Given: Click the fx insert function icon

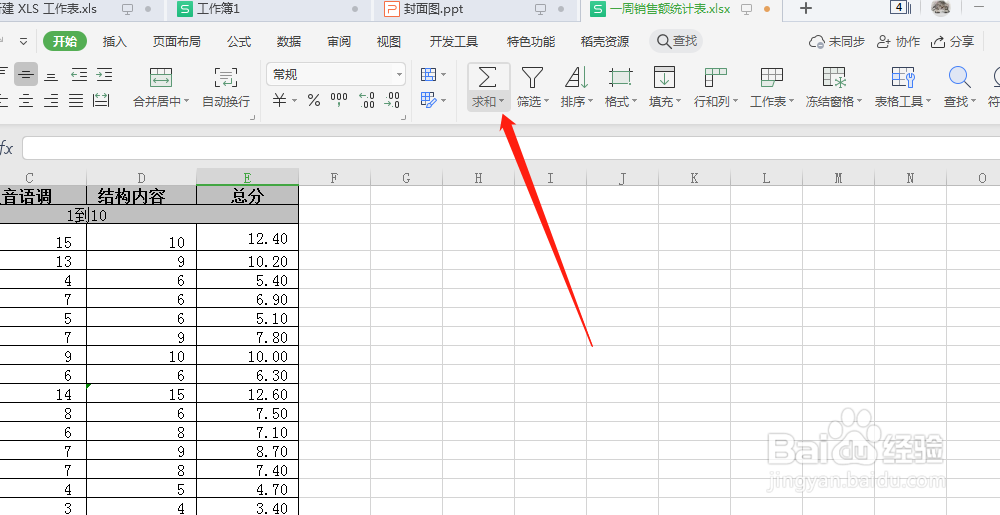Looking at the screenshot, I should point(6,149).
